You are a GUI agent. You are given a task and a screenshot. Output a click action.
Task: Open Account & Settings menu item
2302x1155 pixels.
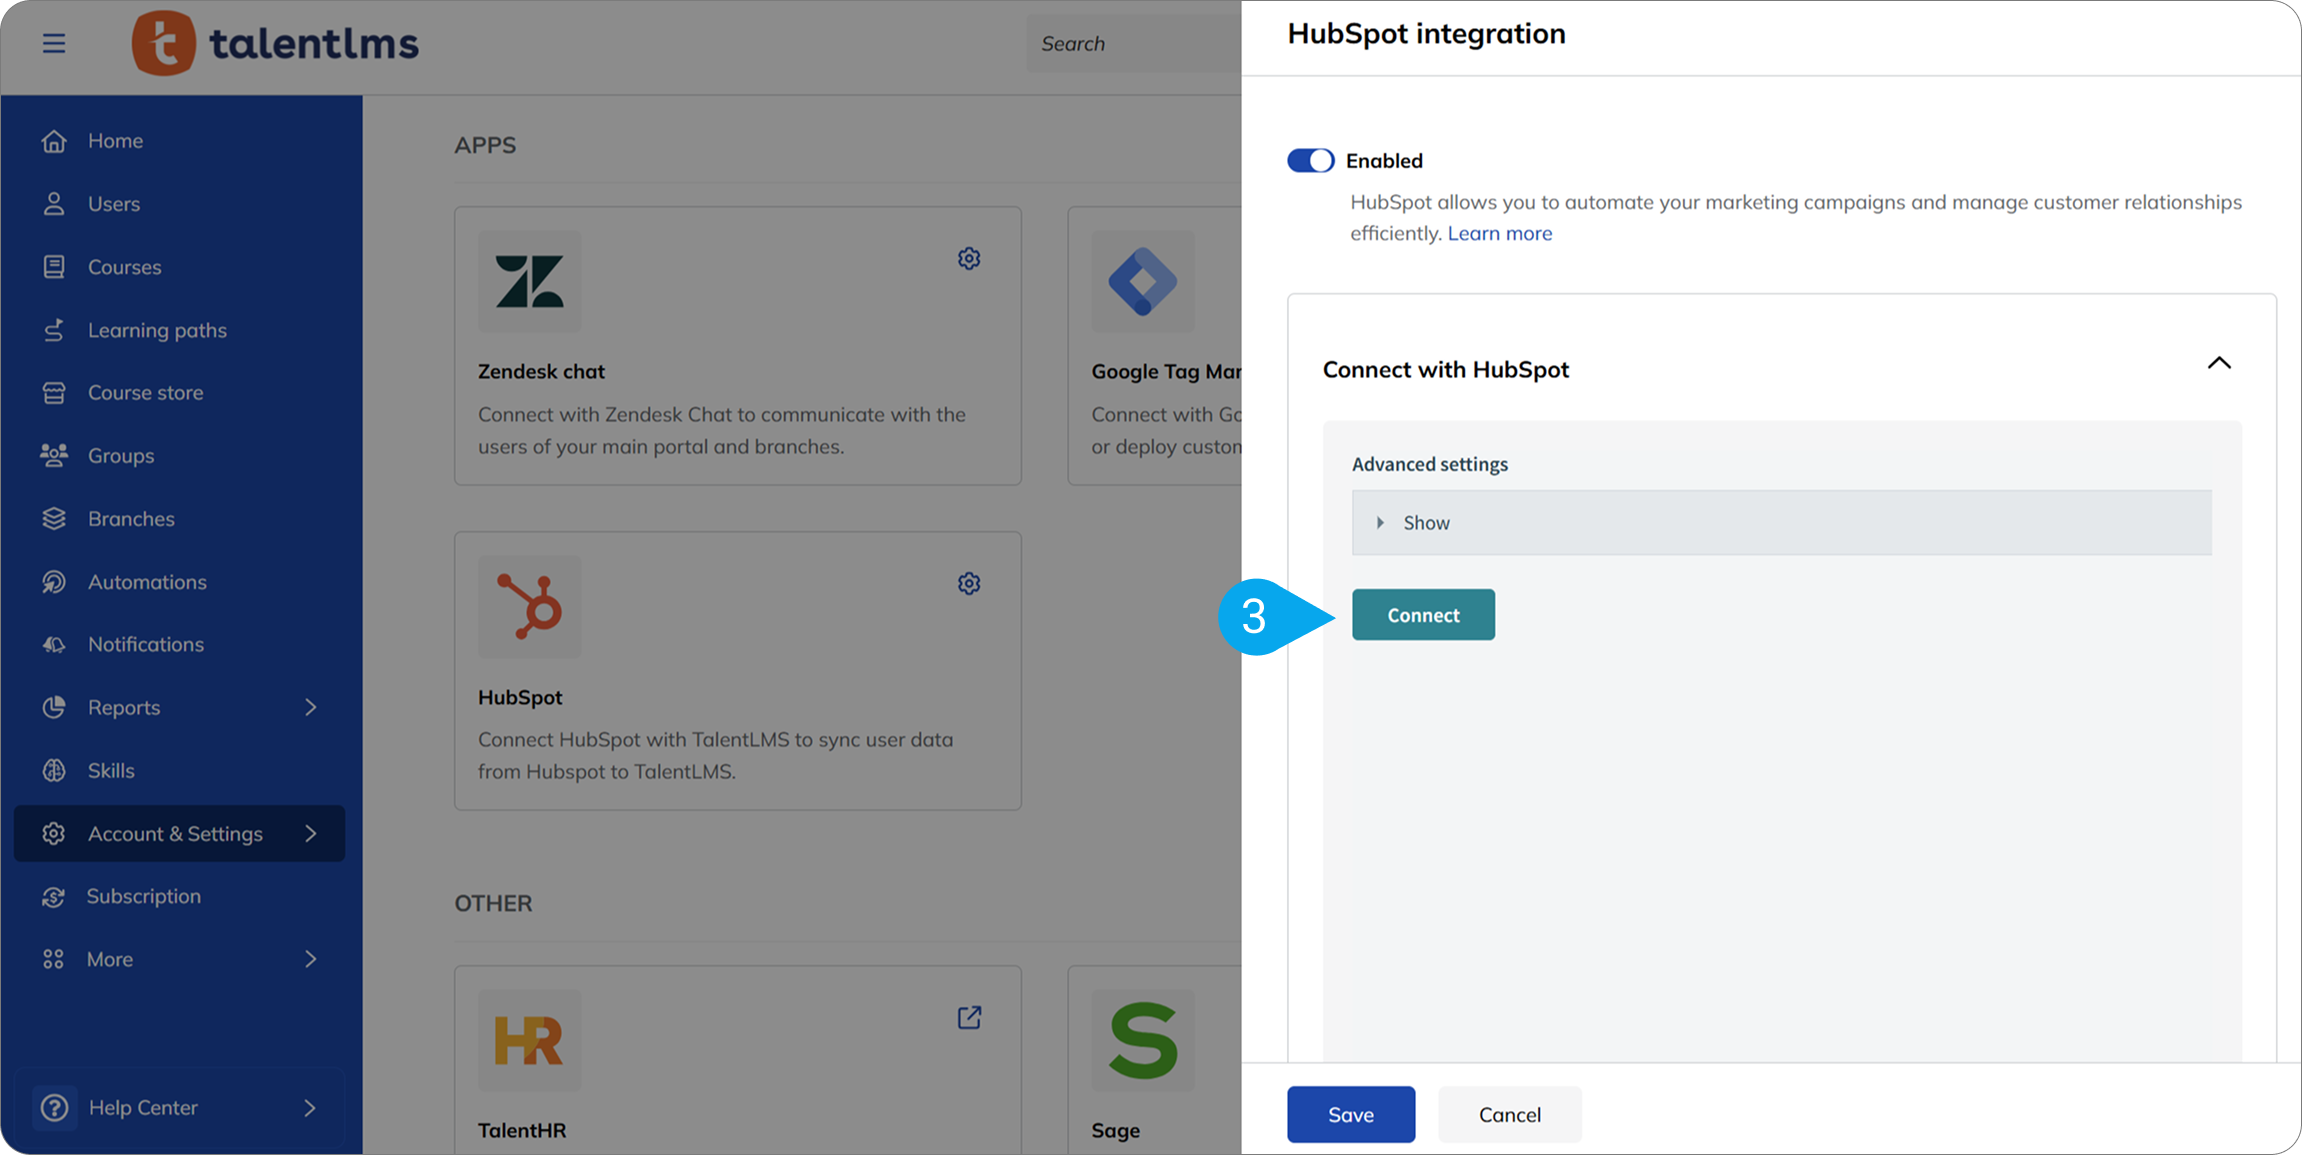tap(176, 834)
